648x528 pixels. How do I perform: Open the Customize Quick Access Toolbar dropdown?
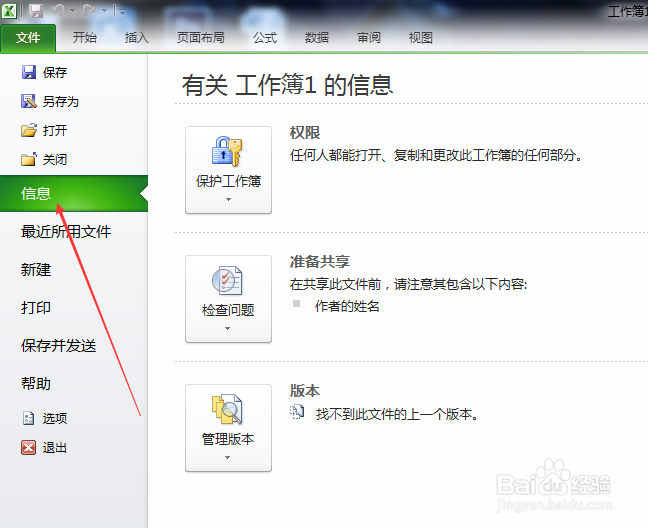[x=122, y=12]
